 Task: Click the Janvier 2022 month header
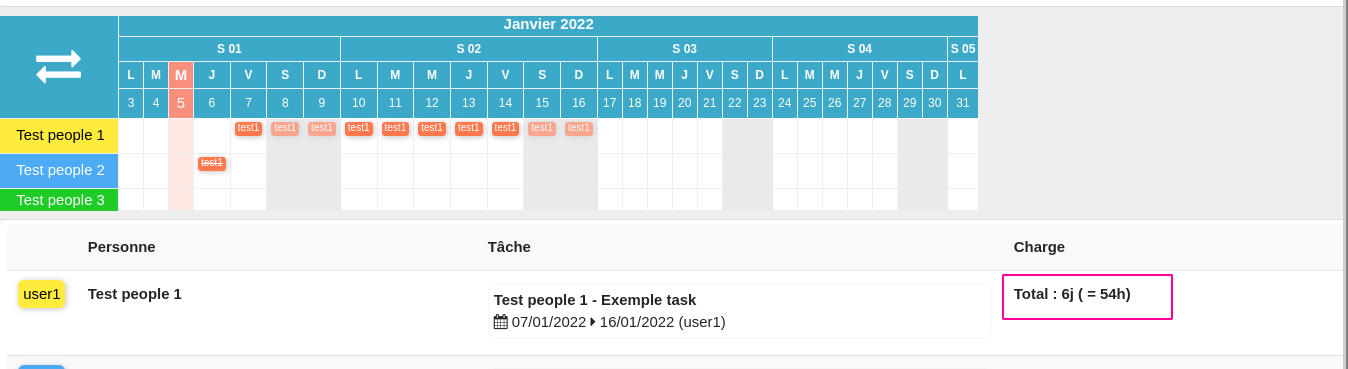tap(548, 24)
